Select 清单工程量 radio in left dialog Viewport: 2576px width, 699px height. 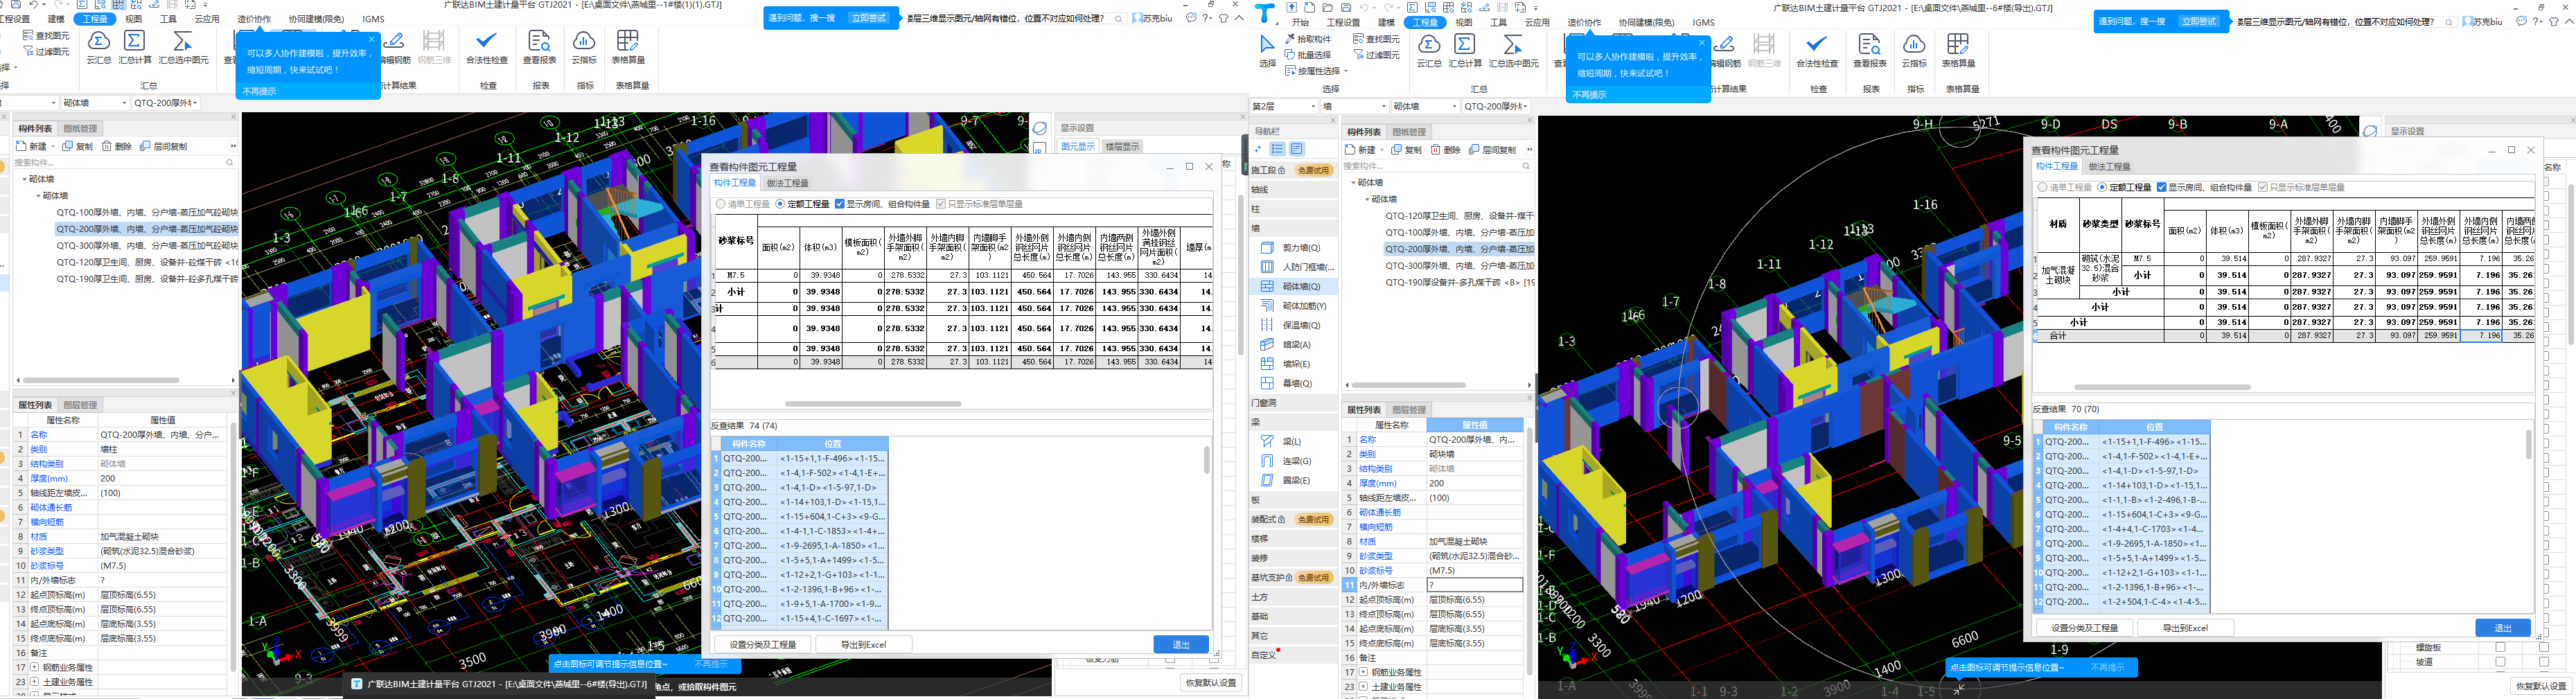pos(743,204)
